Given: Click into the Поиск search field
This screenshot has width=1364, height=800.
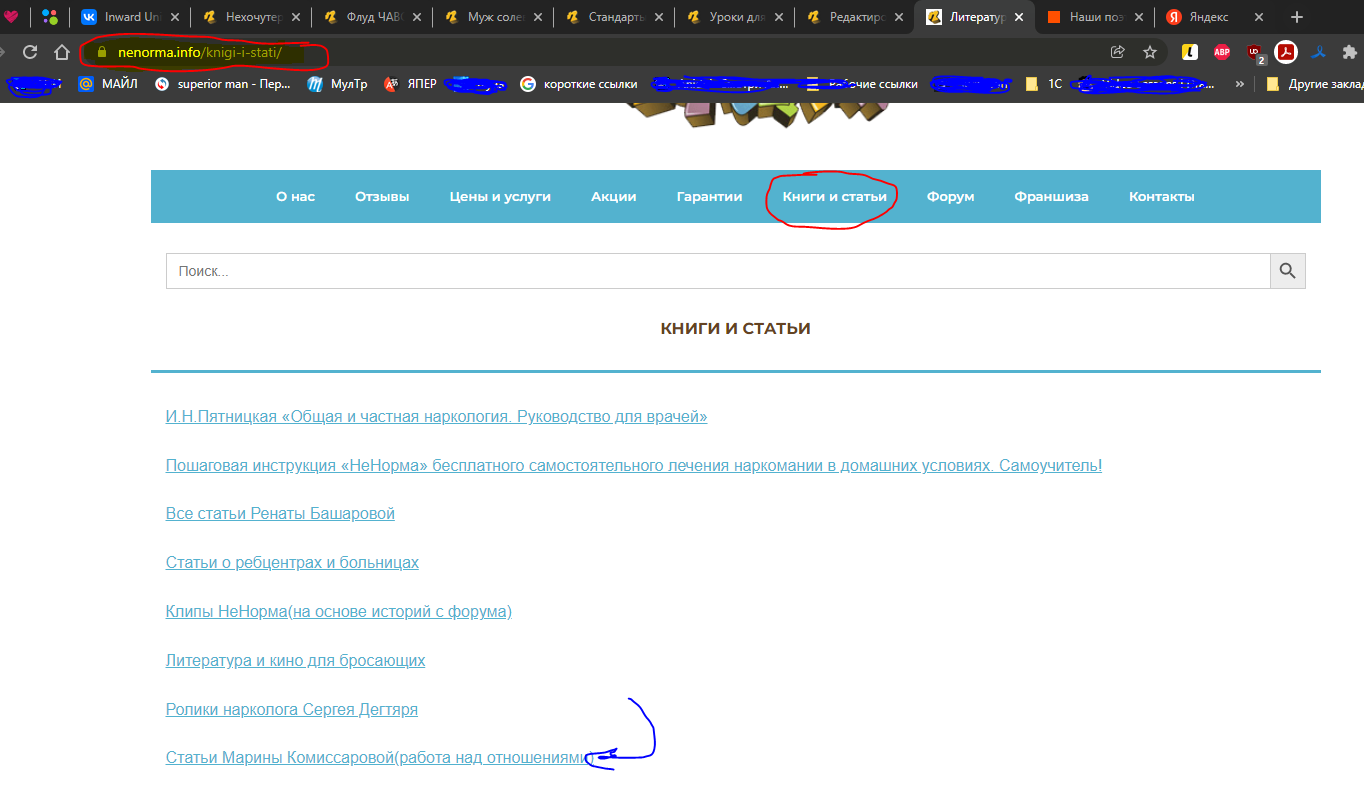Looking at the screenshot, I should click(717, 271).
